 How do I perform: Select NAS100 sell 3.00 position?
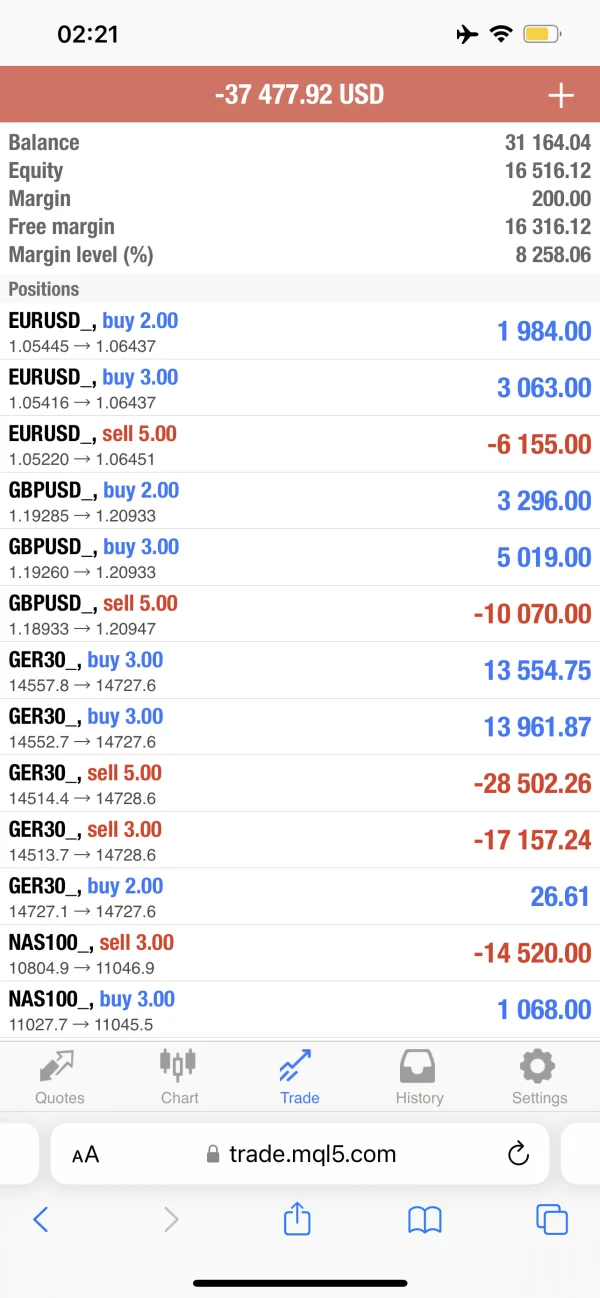(x=300, y=953)
